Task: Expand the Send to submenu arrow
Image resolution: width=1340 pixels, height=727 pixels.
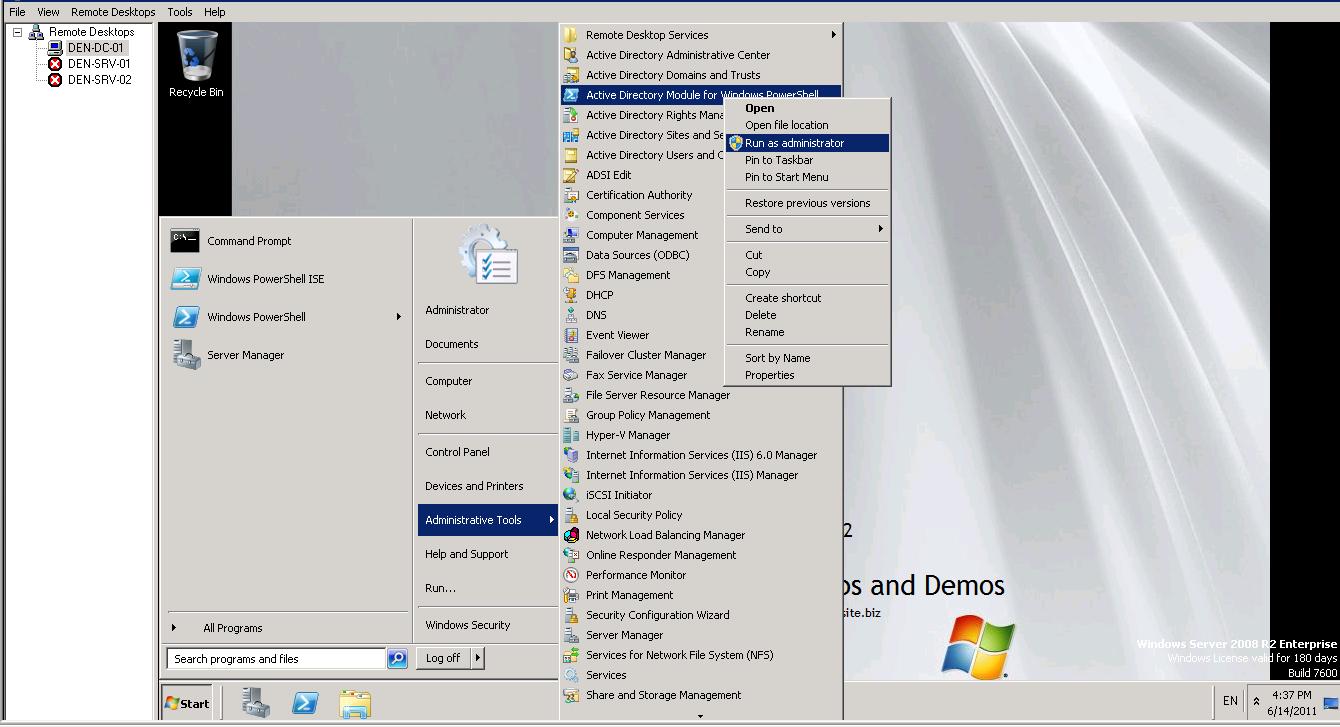Action: point(881,229)
